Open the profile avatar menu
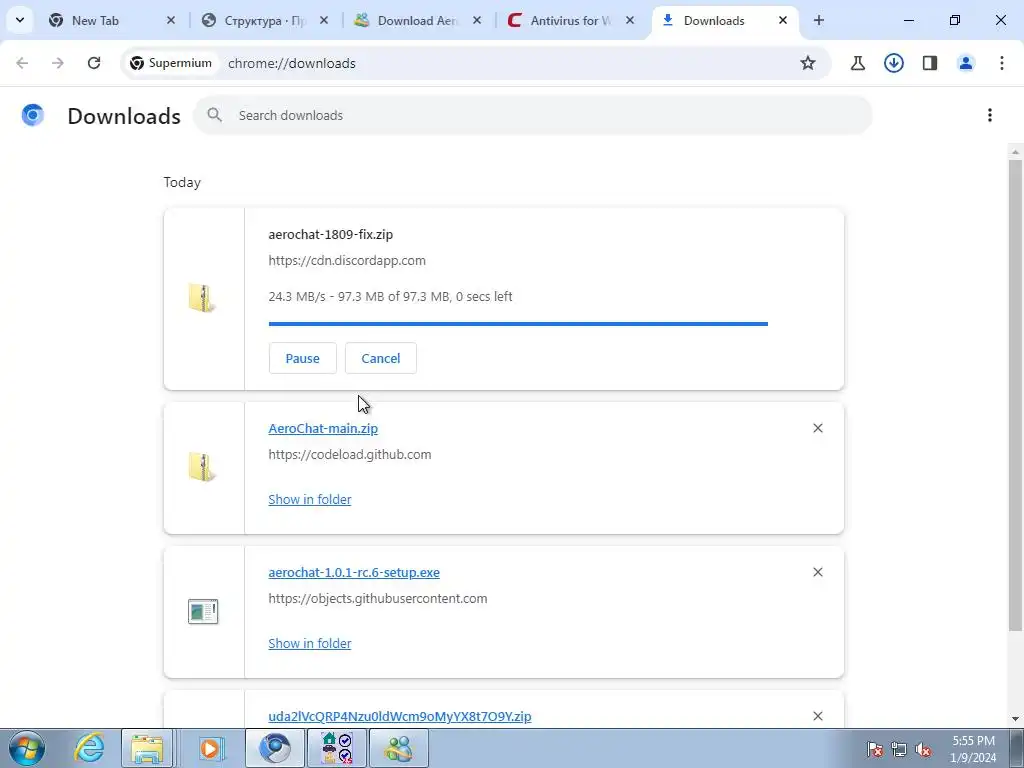Screen dimensions: 1024x768 tap(966, 63)
